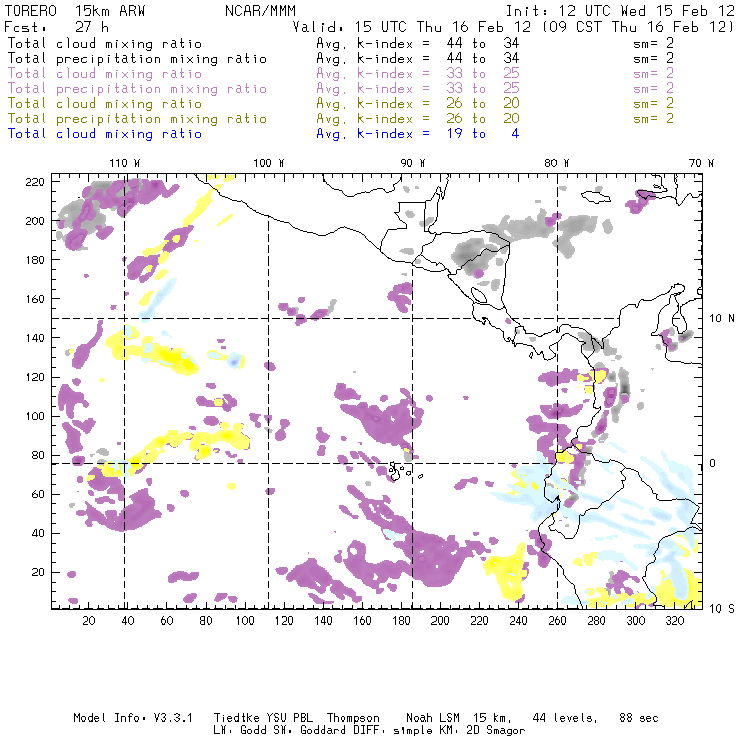Click the '300' tick label on horizontal axis
740x740 pixels.
click(636, 621)
